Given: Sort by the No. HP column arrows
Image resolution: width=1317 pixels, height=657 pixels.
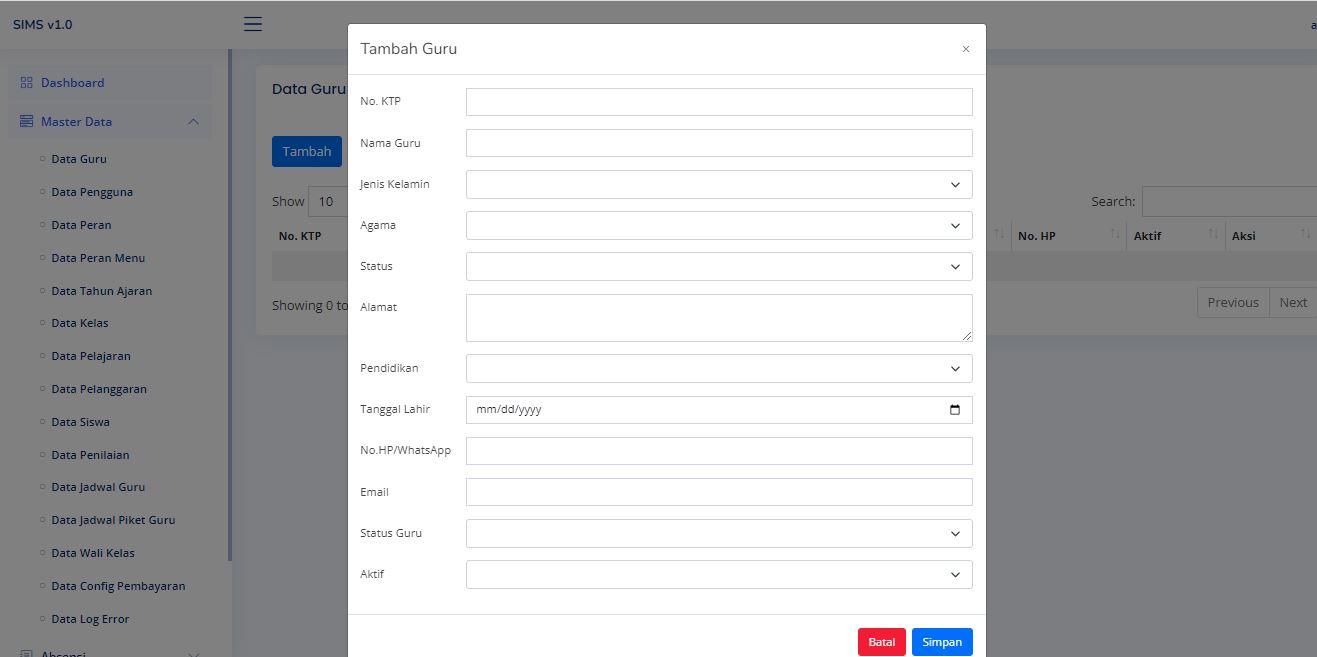Looking at the screenshot, I should [1114, 235].
